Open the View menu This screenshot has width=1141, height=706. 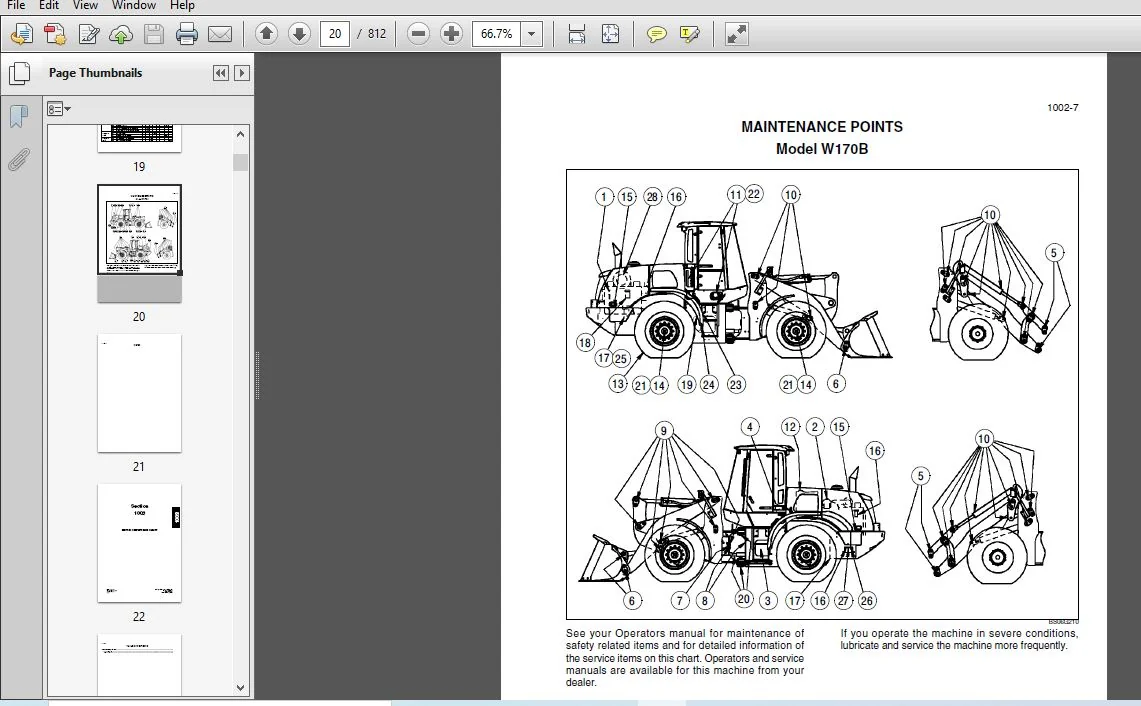(85, 5)
